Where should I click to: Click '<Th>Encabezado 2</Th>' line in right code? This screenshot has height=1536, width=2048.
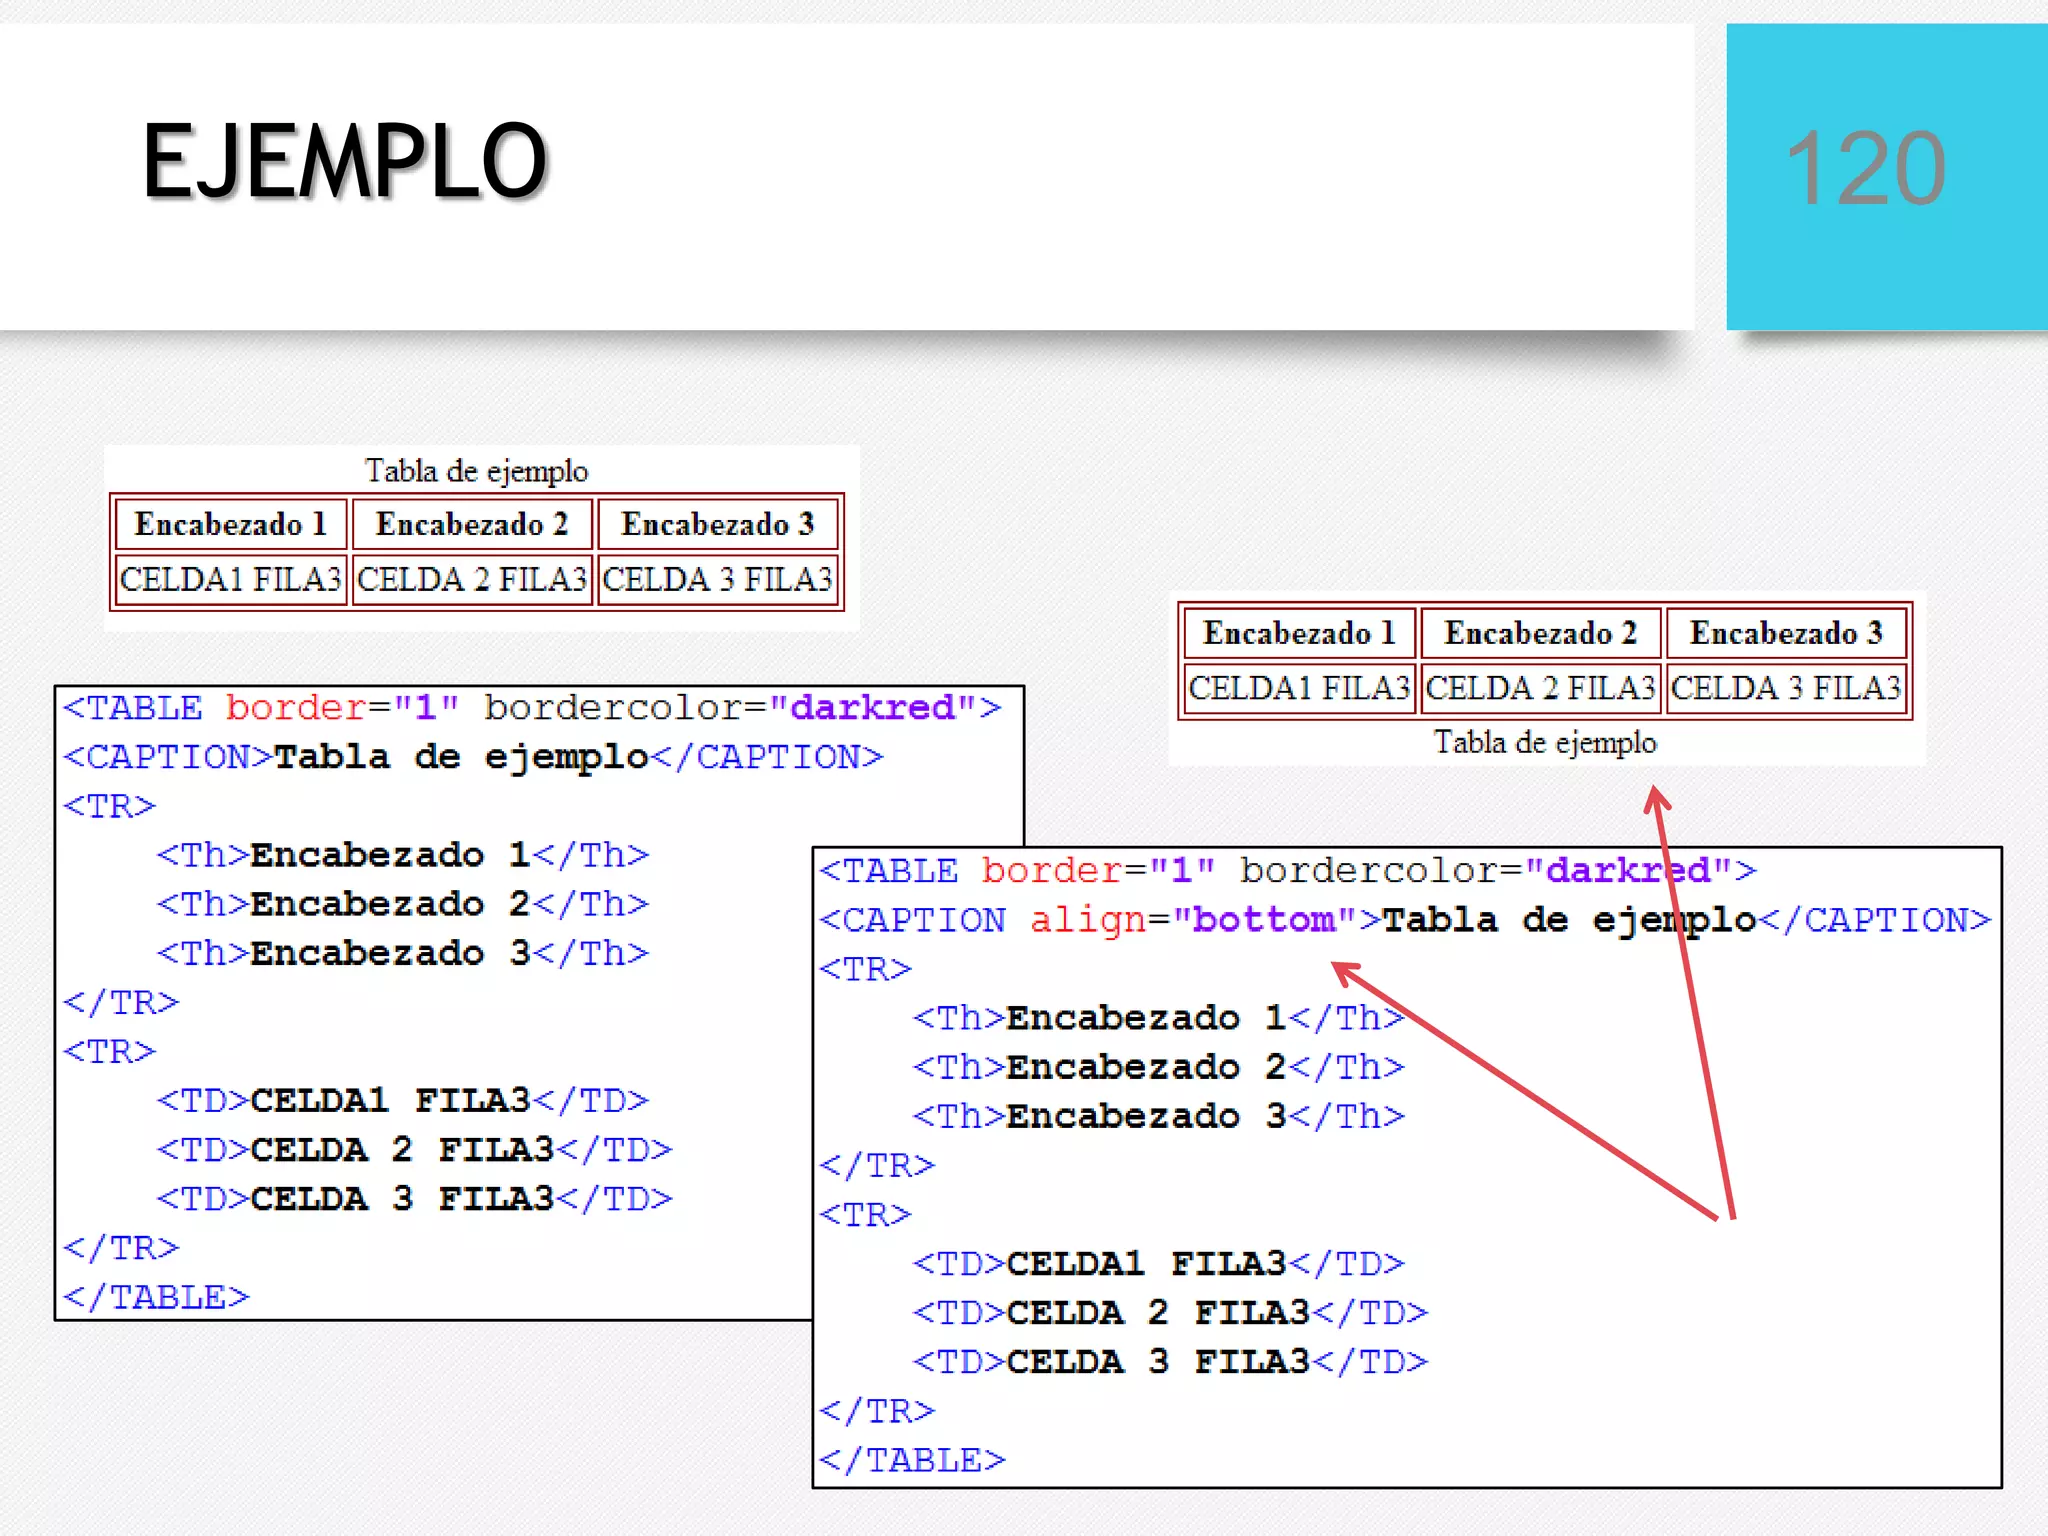pyautogui.click(x=1158, y=1067)
